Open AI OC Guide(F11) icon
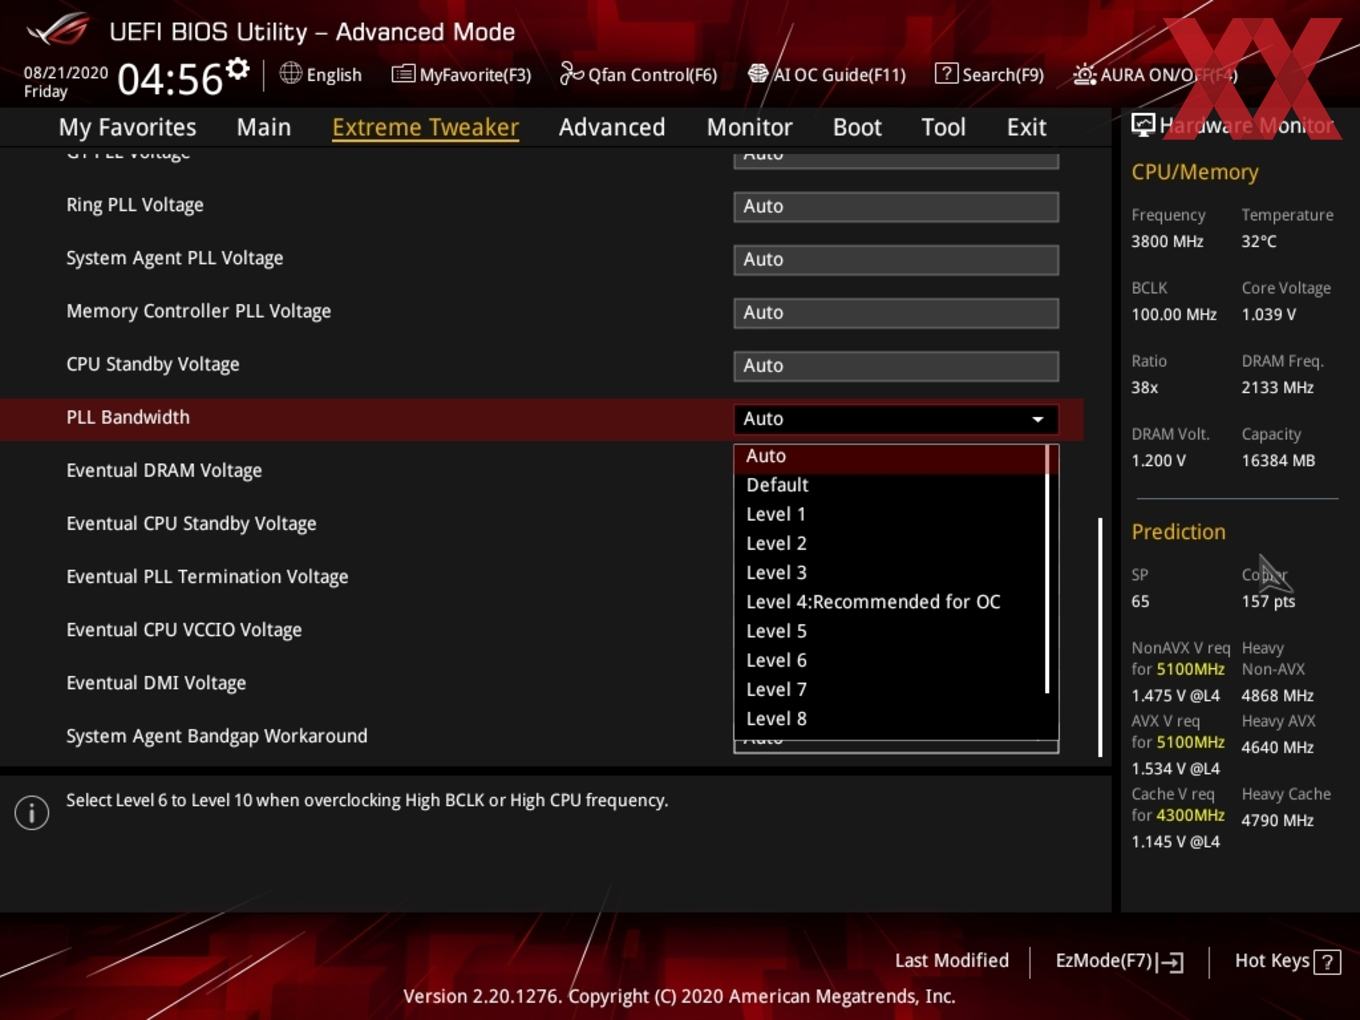Image resolution: width=1360 pixels, height=1020 pixels. tap(758, 73)
